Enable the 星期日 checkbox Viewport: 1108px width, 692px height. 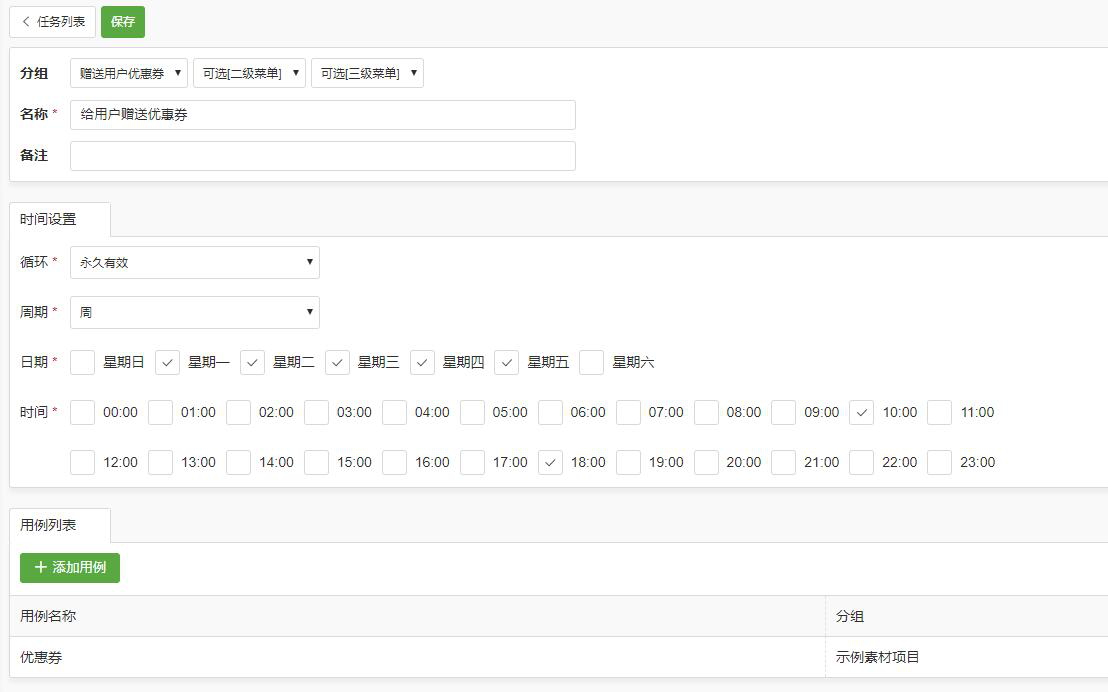[82, 362]
